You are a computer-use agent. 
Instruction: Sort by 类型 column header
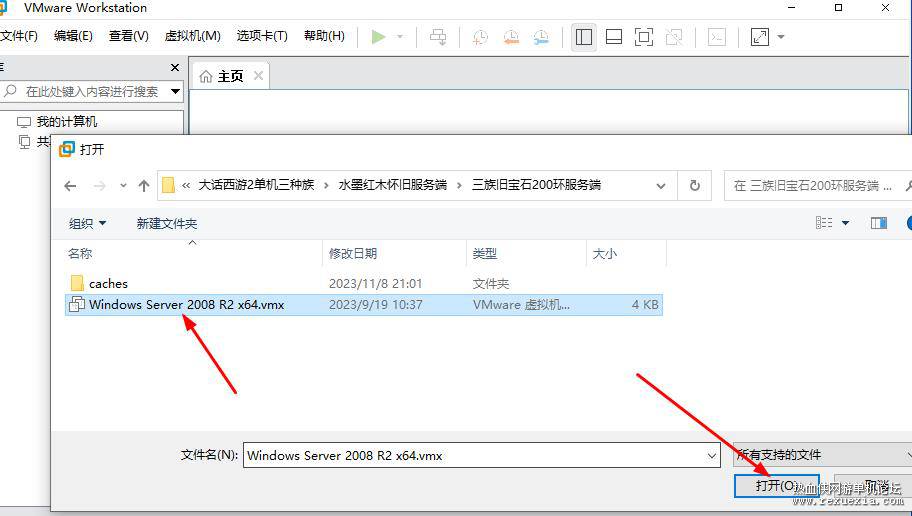coord(484,254)
